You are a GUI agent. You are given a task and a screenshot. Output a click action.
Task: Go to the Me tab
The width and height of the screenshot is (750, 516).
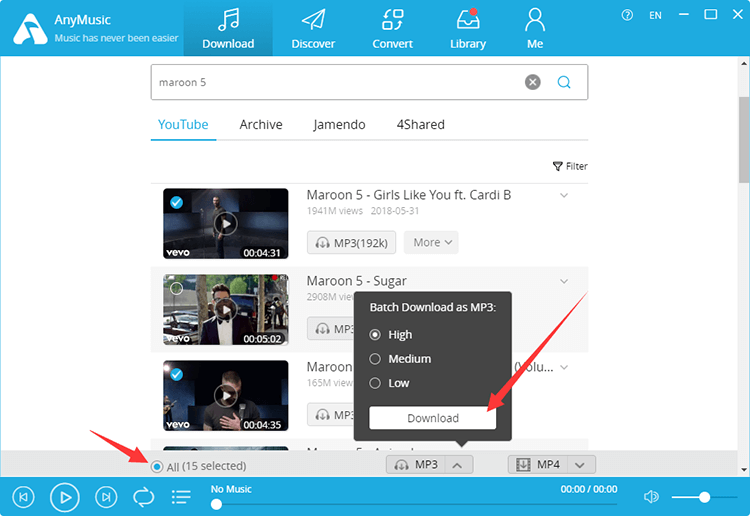(x=535, y=29)
